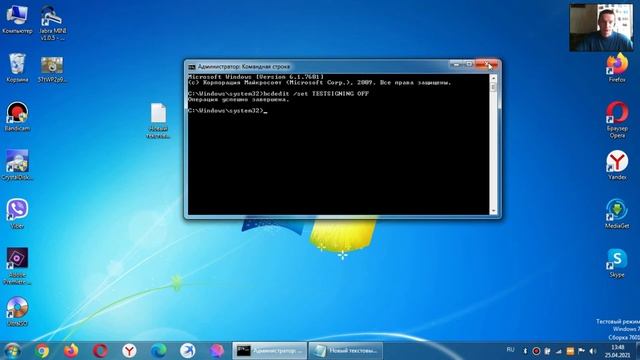
Task: Launch Edge from the taskbar
Action: click(158, 351)
